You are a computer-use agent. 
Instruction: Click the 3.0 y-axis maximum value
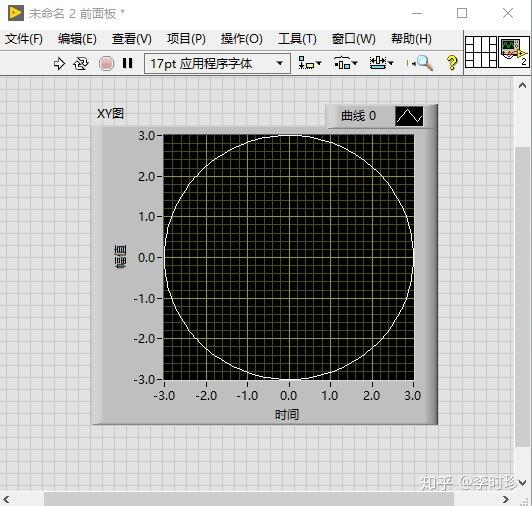click(147, 135)
